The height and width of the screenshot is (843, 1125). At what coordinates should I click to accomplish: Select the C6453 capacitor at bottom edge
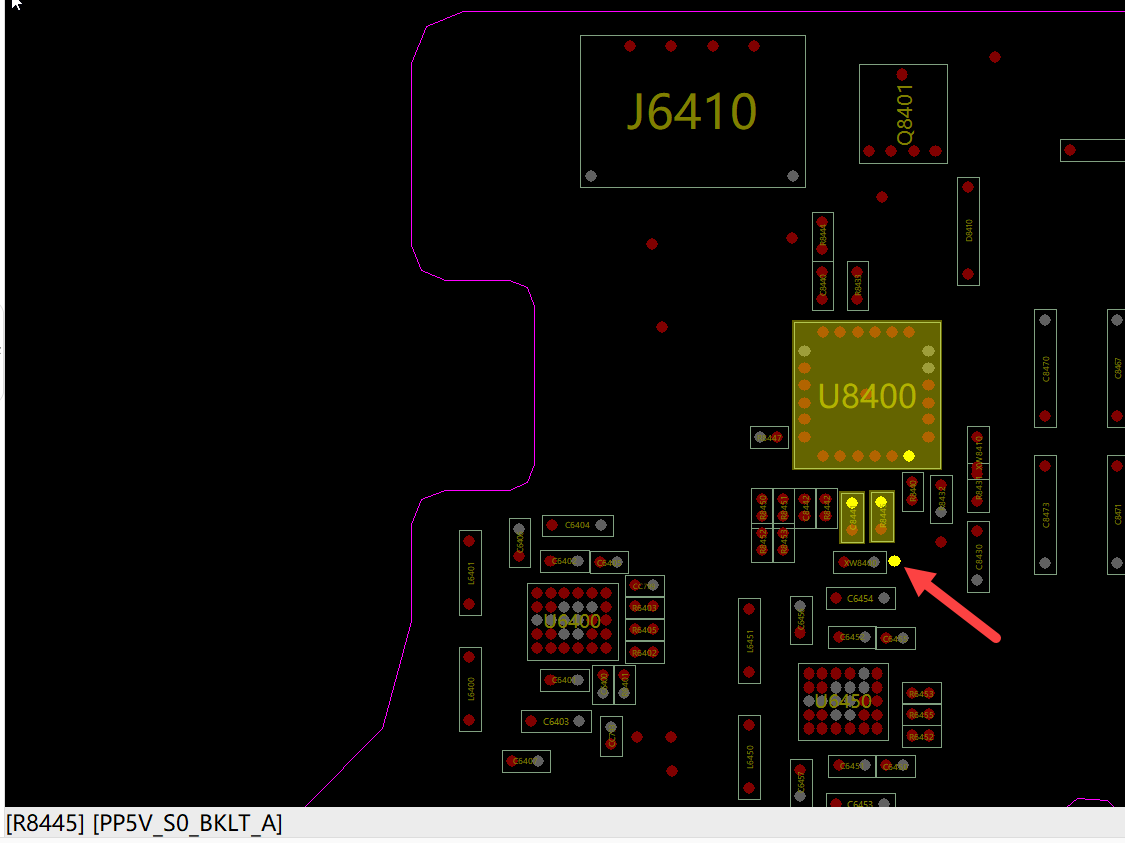pyautogui.click(x=860, y=801)
